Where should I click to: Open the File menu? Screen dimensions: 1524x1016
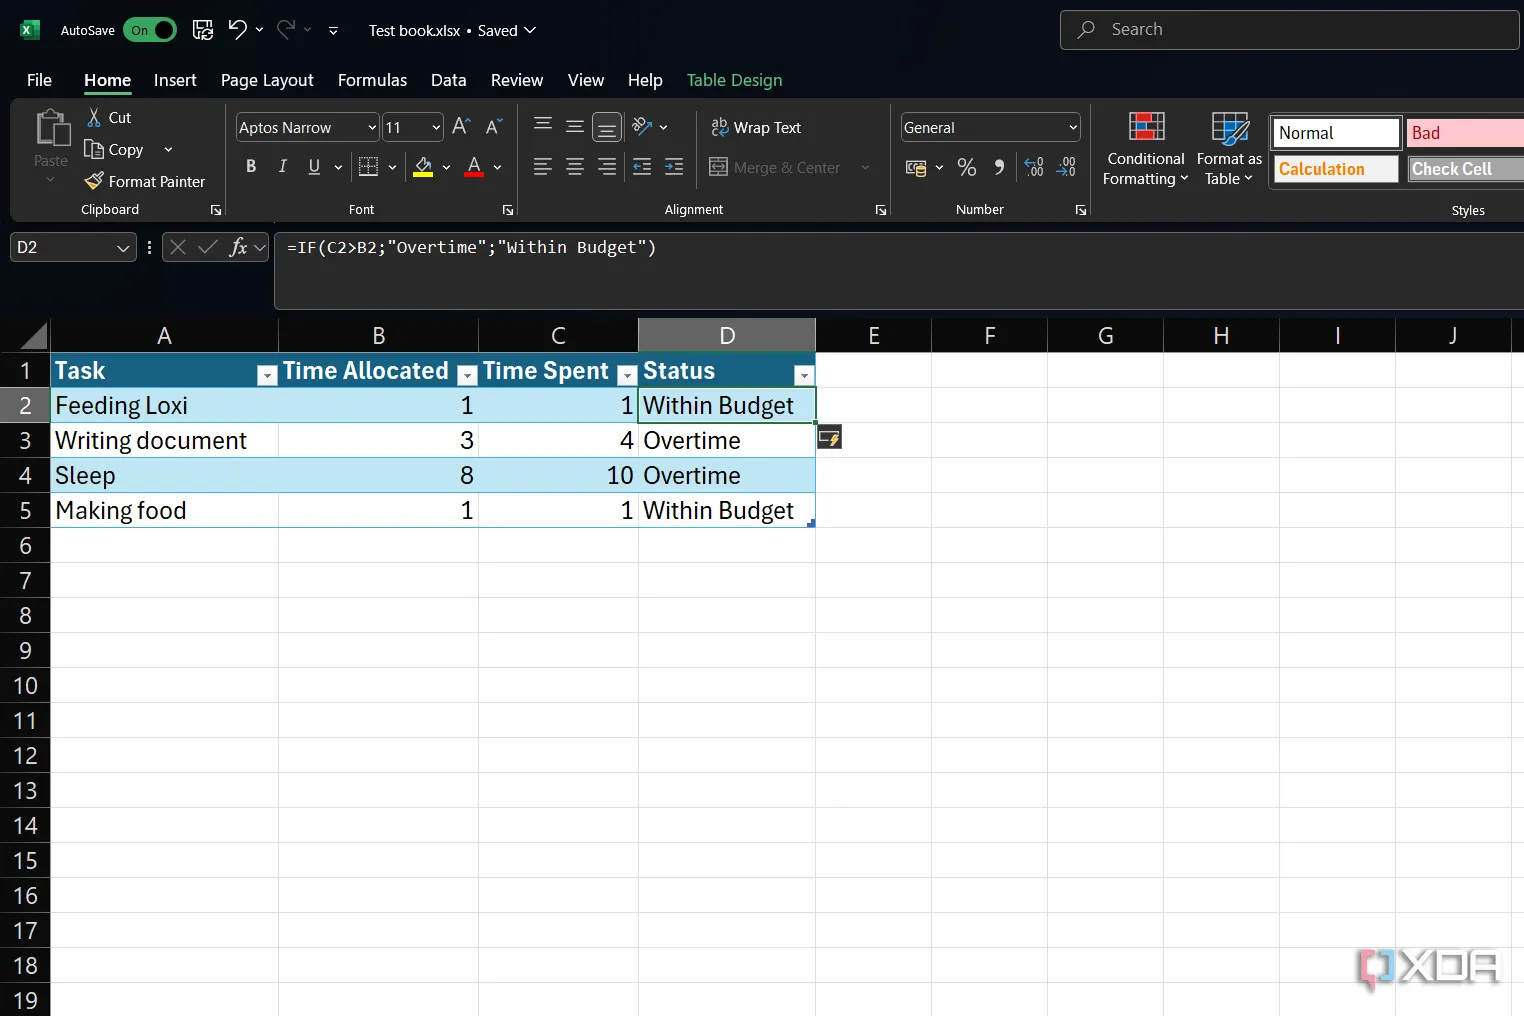39,80
